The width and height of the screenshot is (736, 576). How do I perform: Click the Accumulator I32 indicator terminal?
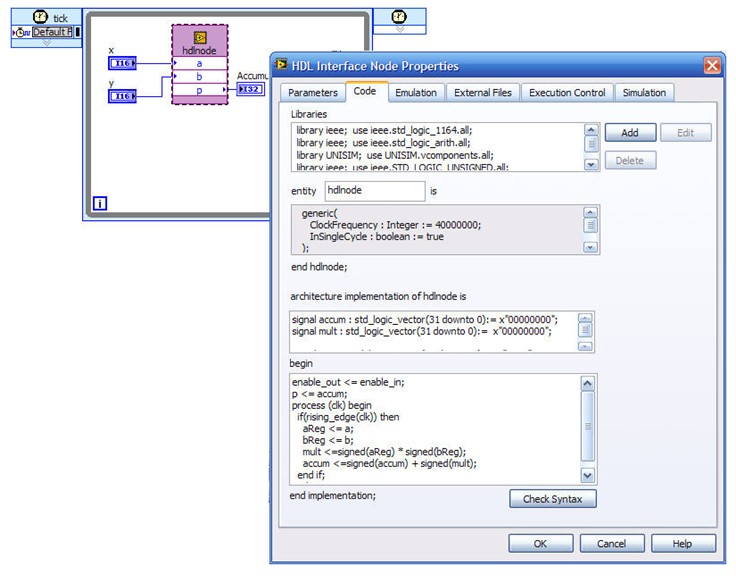click(251, 90)
